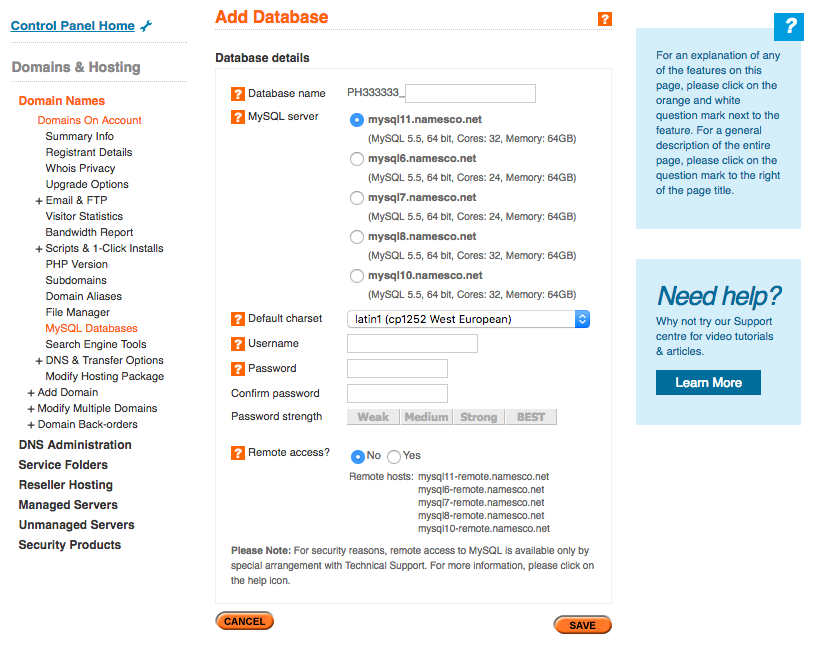Select mysql11.namesco.net server option
Screen dimensions: 817x647
356,120
